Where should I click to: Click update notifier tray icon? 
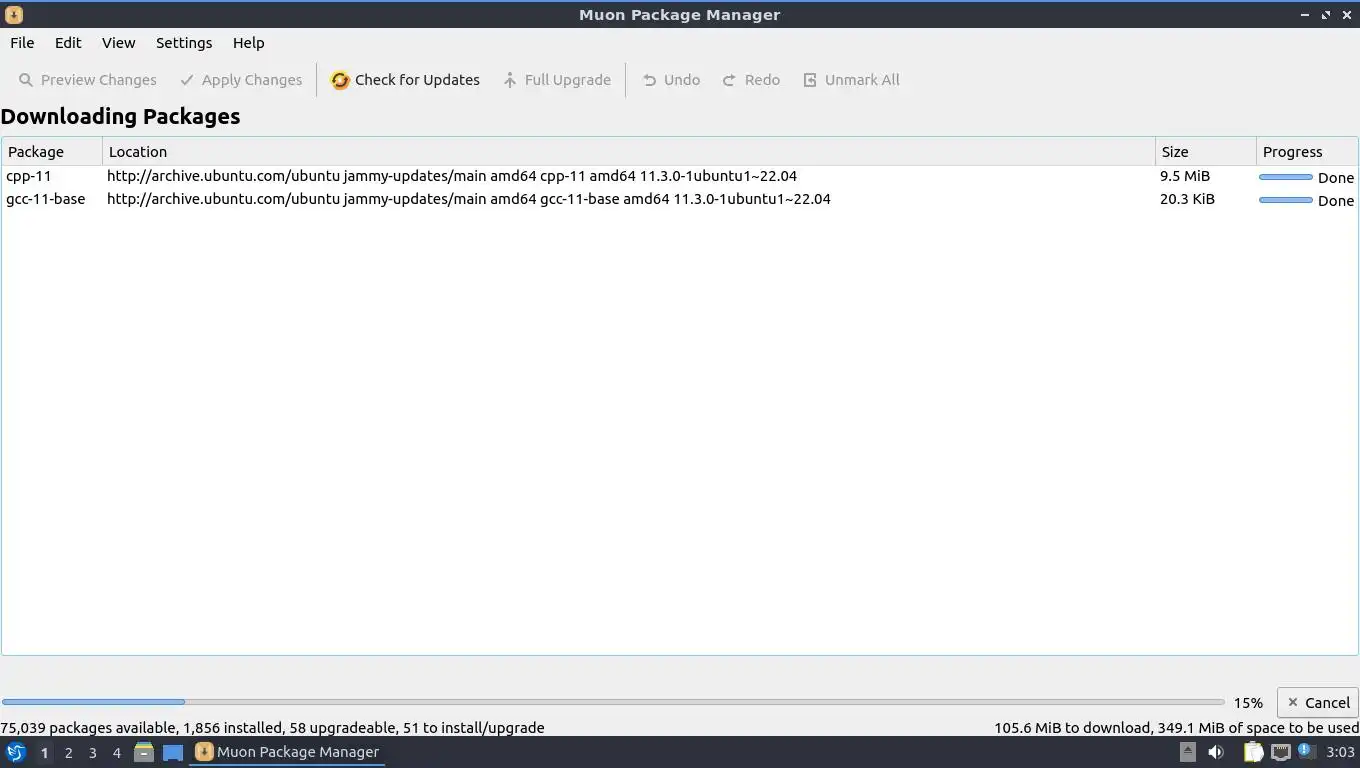click(x=1305, y=750)
